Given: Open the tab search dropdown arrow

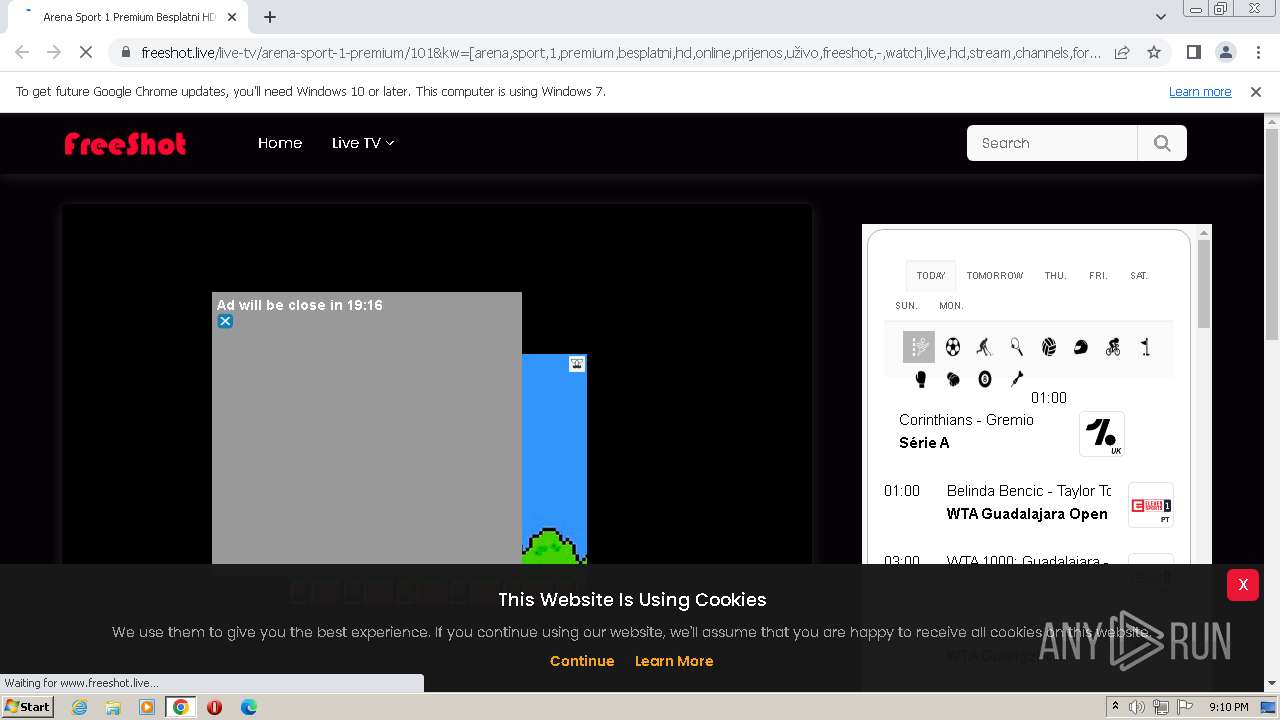Looking at the screenshot, I should point(1160,17).
